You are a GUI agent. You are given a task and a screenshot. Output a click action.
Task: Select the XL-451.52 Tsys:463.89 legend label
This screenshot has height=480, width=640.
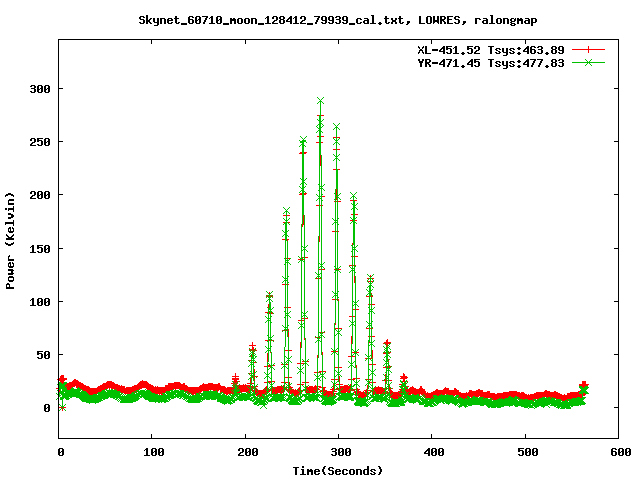(x=491, y=50)
